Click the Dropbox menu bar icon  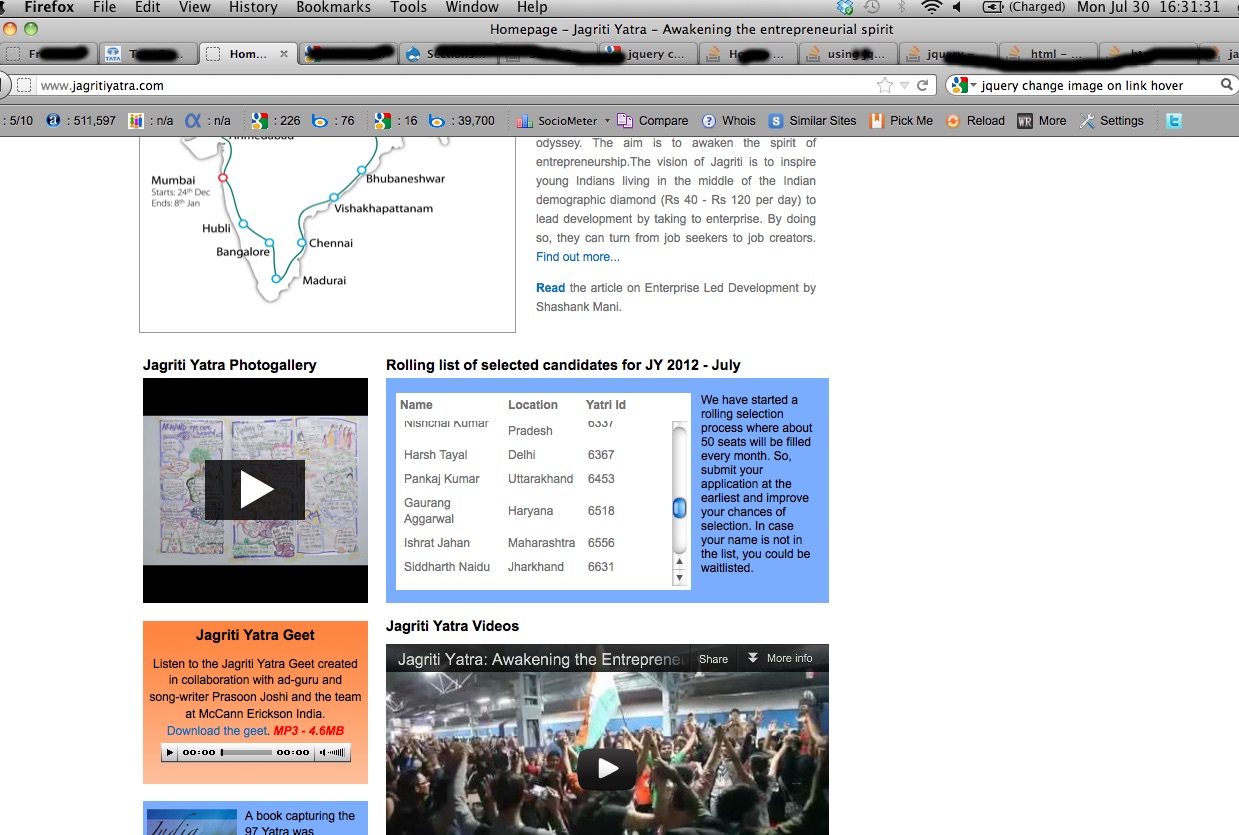(846, 7)
